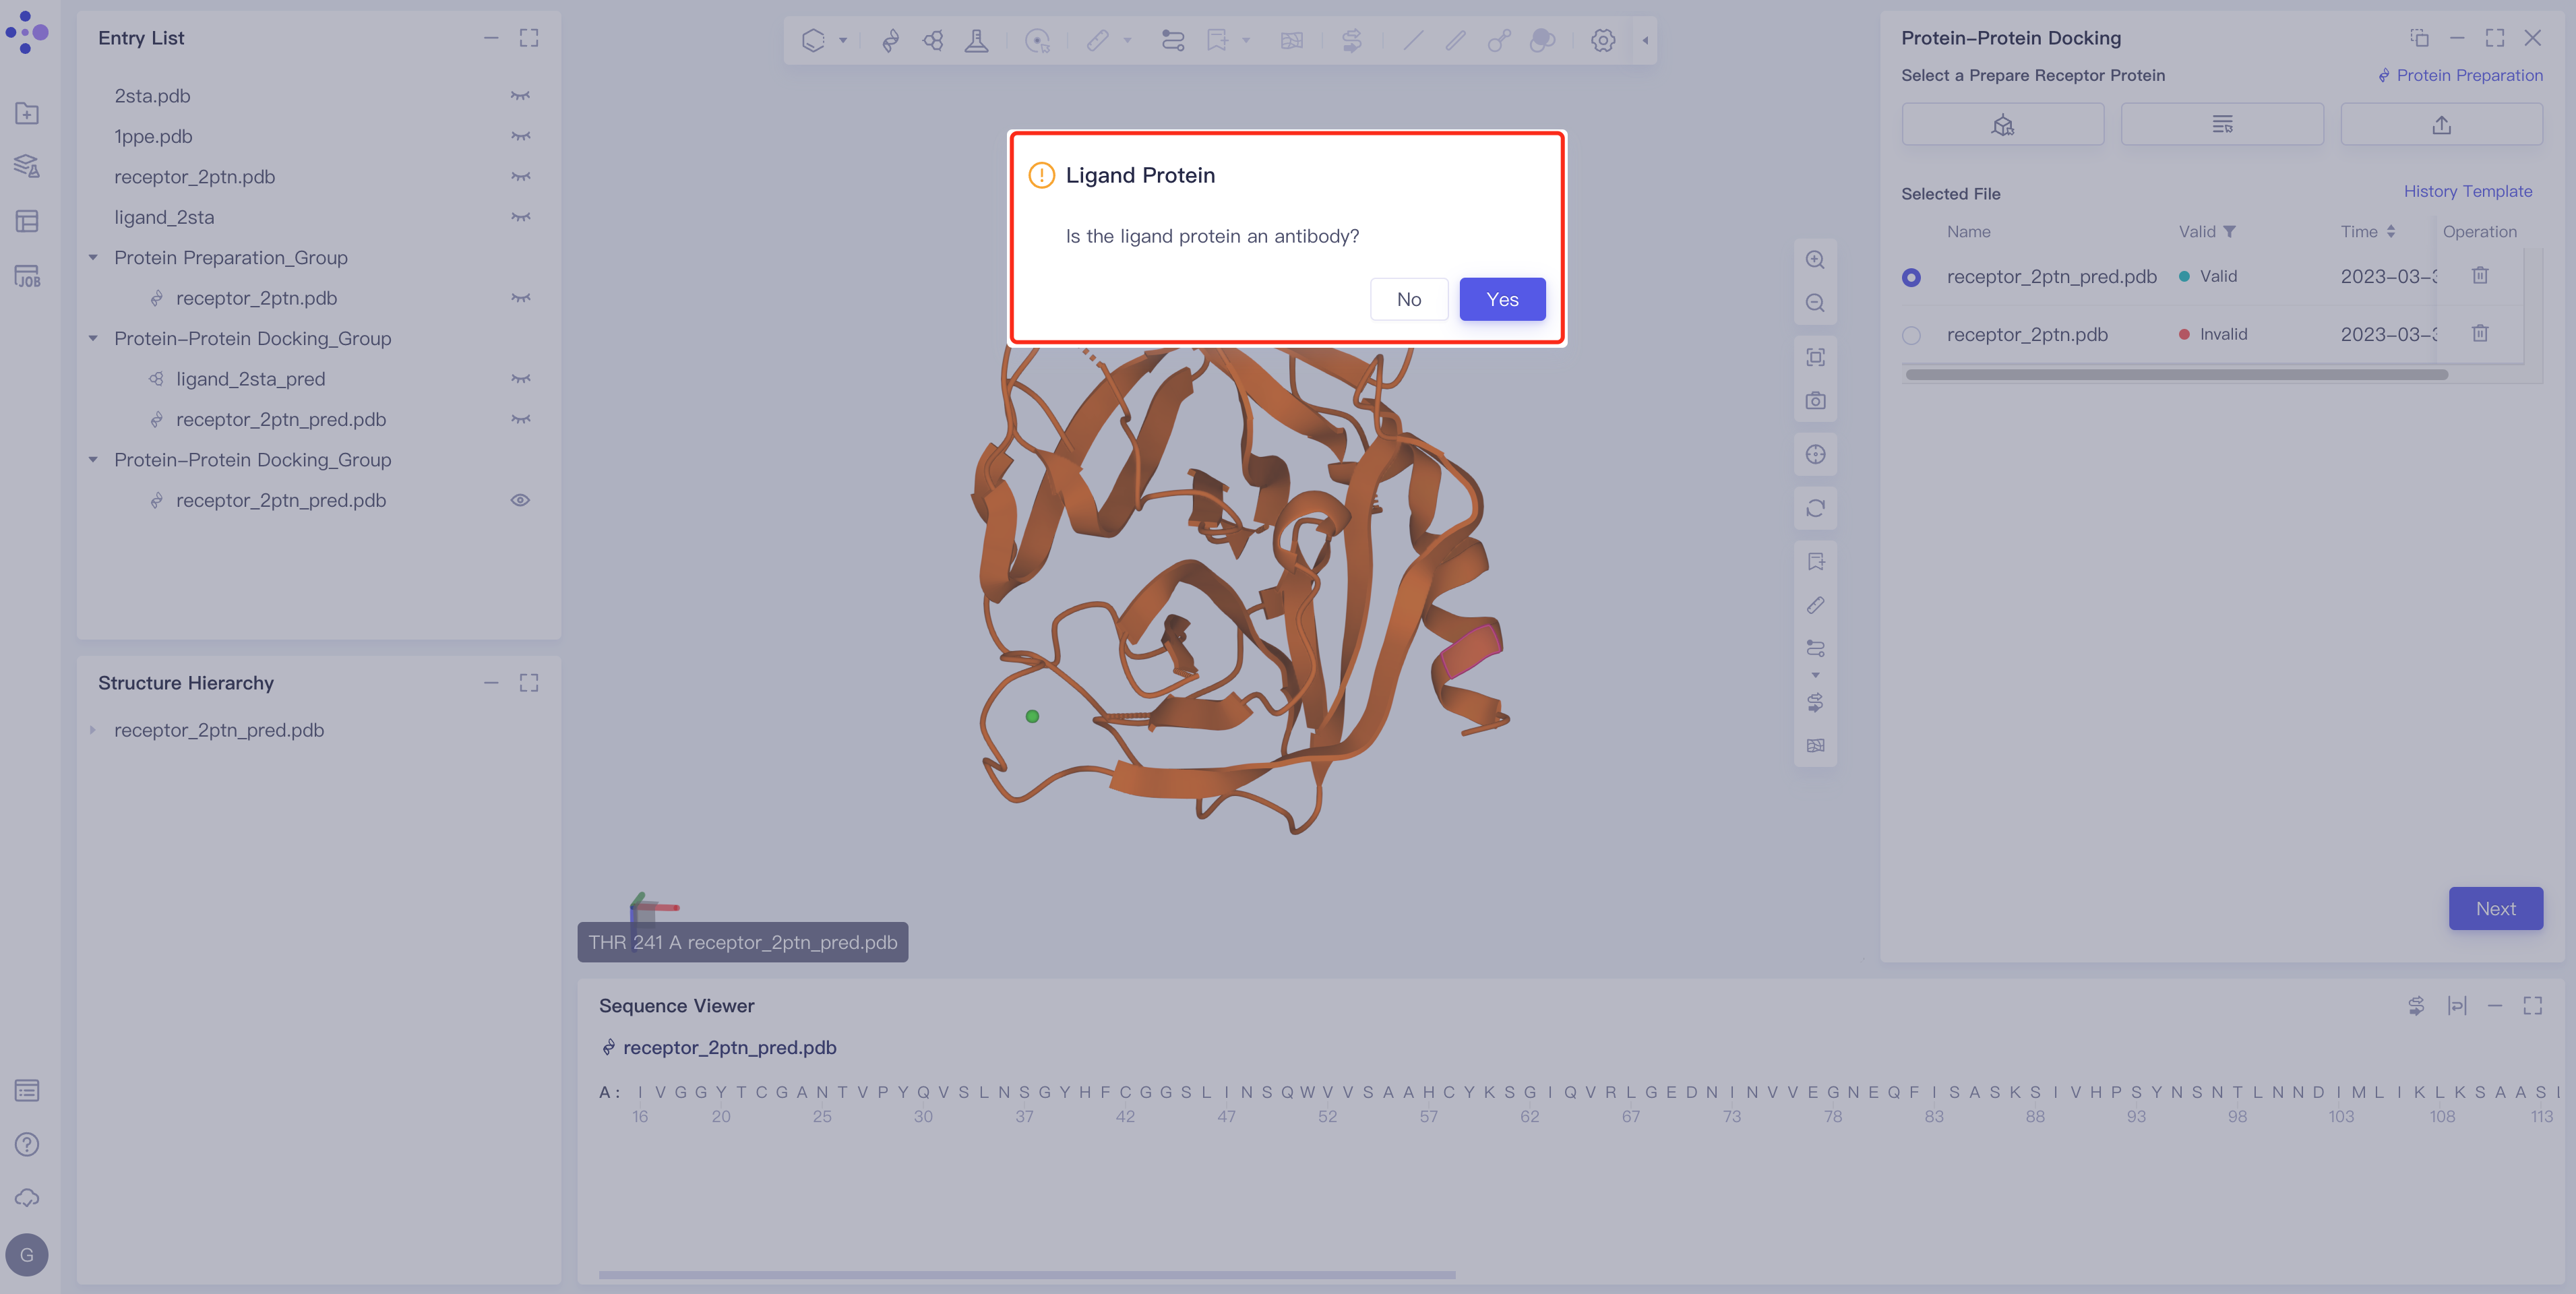Select the receptor_2ptn.pdb radio button
2576x1294 pixels.
[1911, 335]
